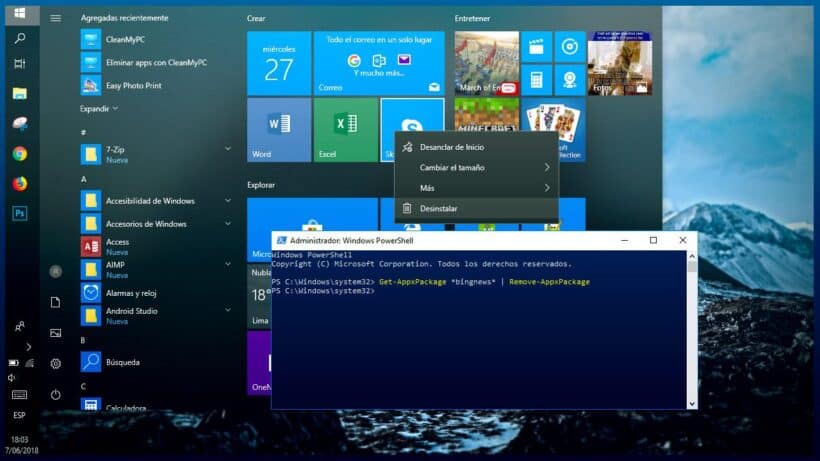The width and height of the screenshot is (820, 461).
Task: Show hidden tray icons chevron
Action: [28, 347]
